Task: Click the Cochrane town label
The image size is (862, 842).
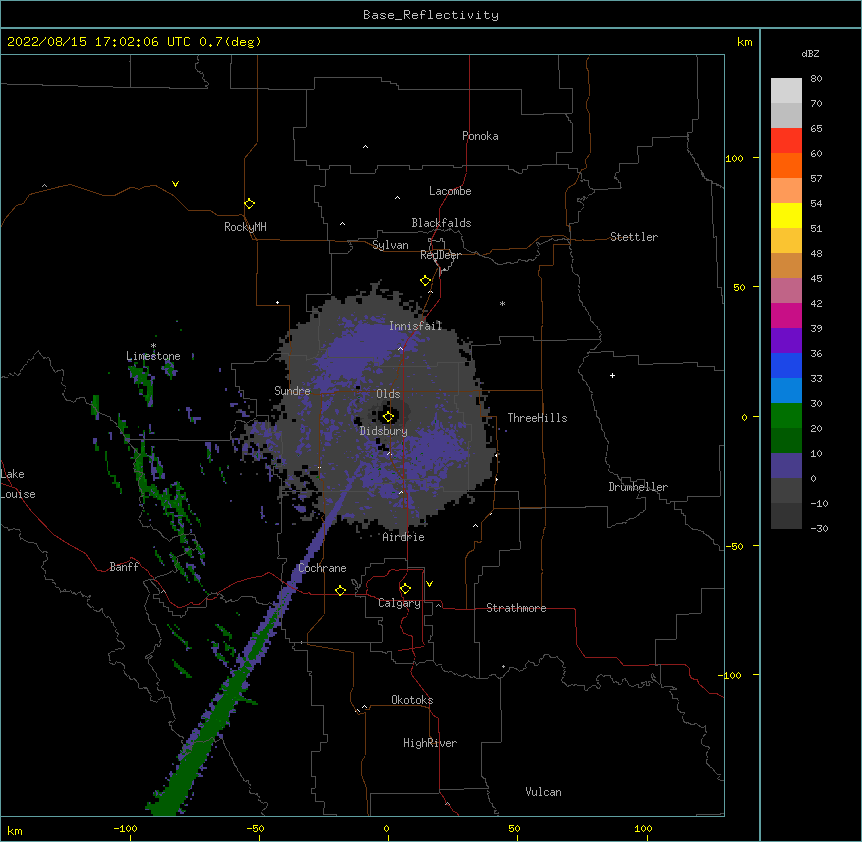Action: coord(322,568)
